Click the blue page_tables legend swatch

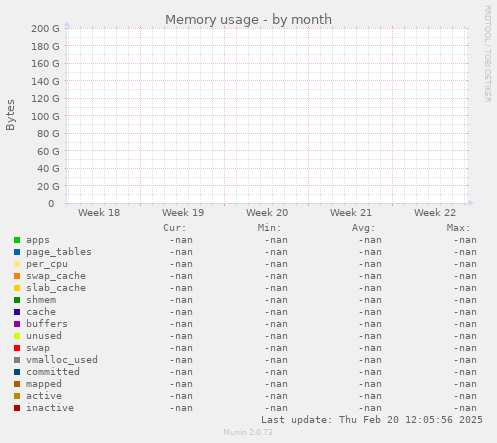17,252
